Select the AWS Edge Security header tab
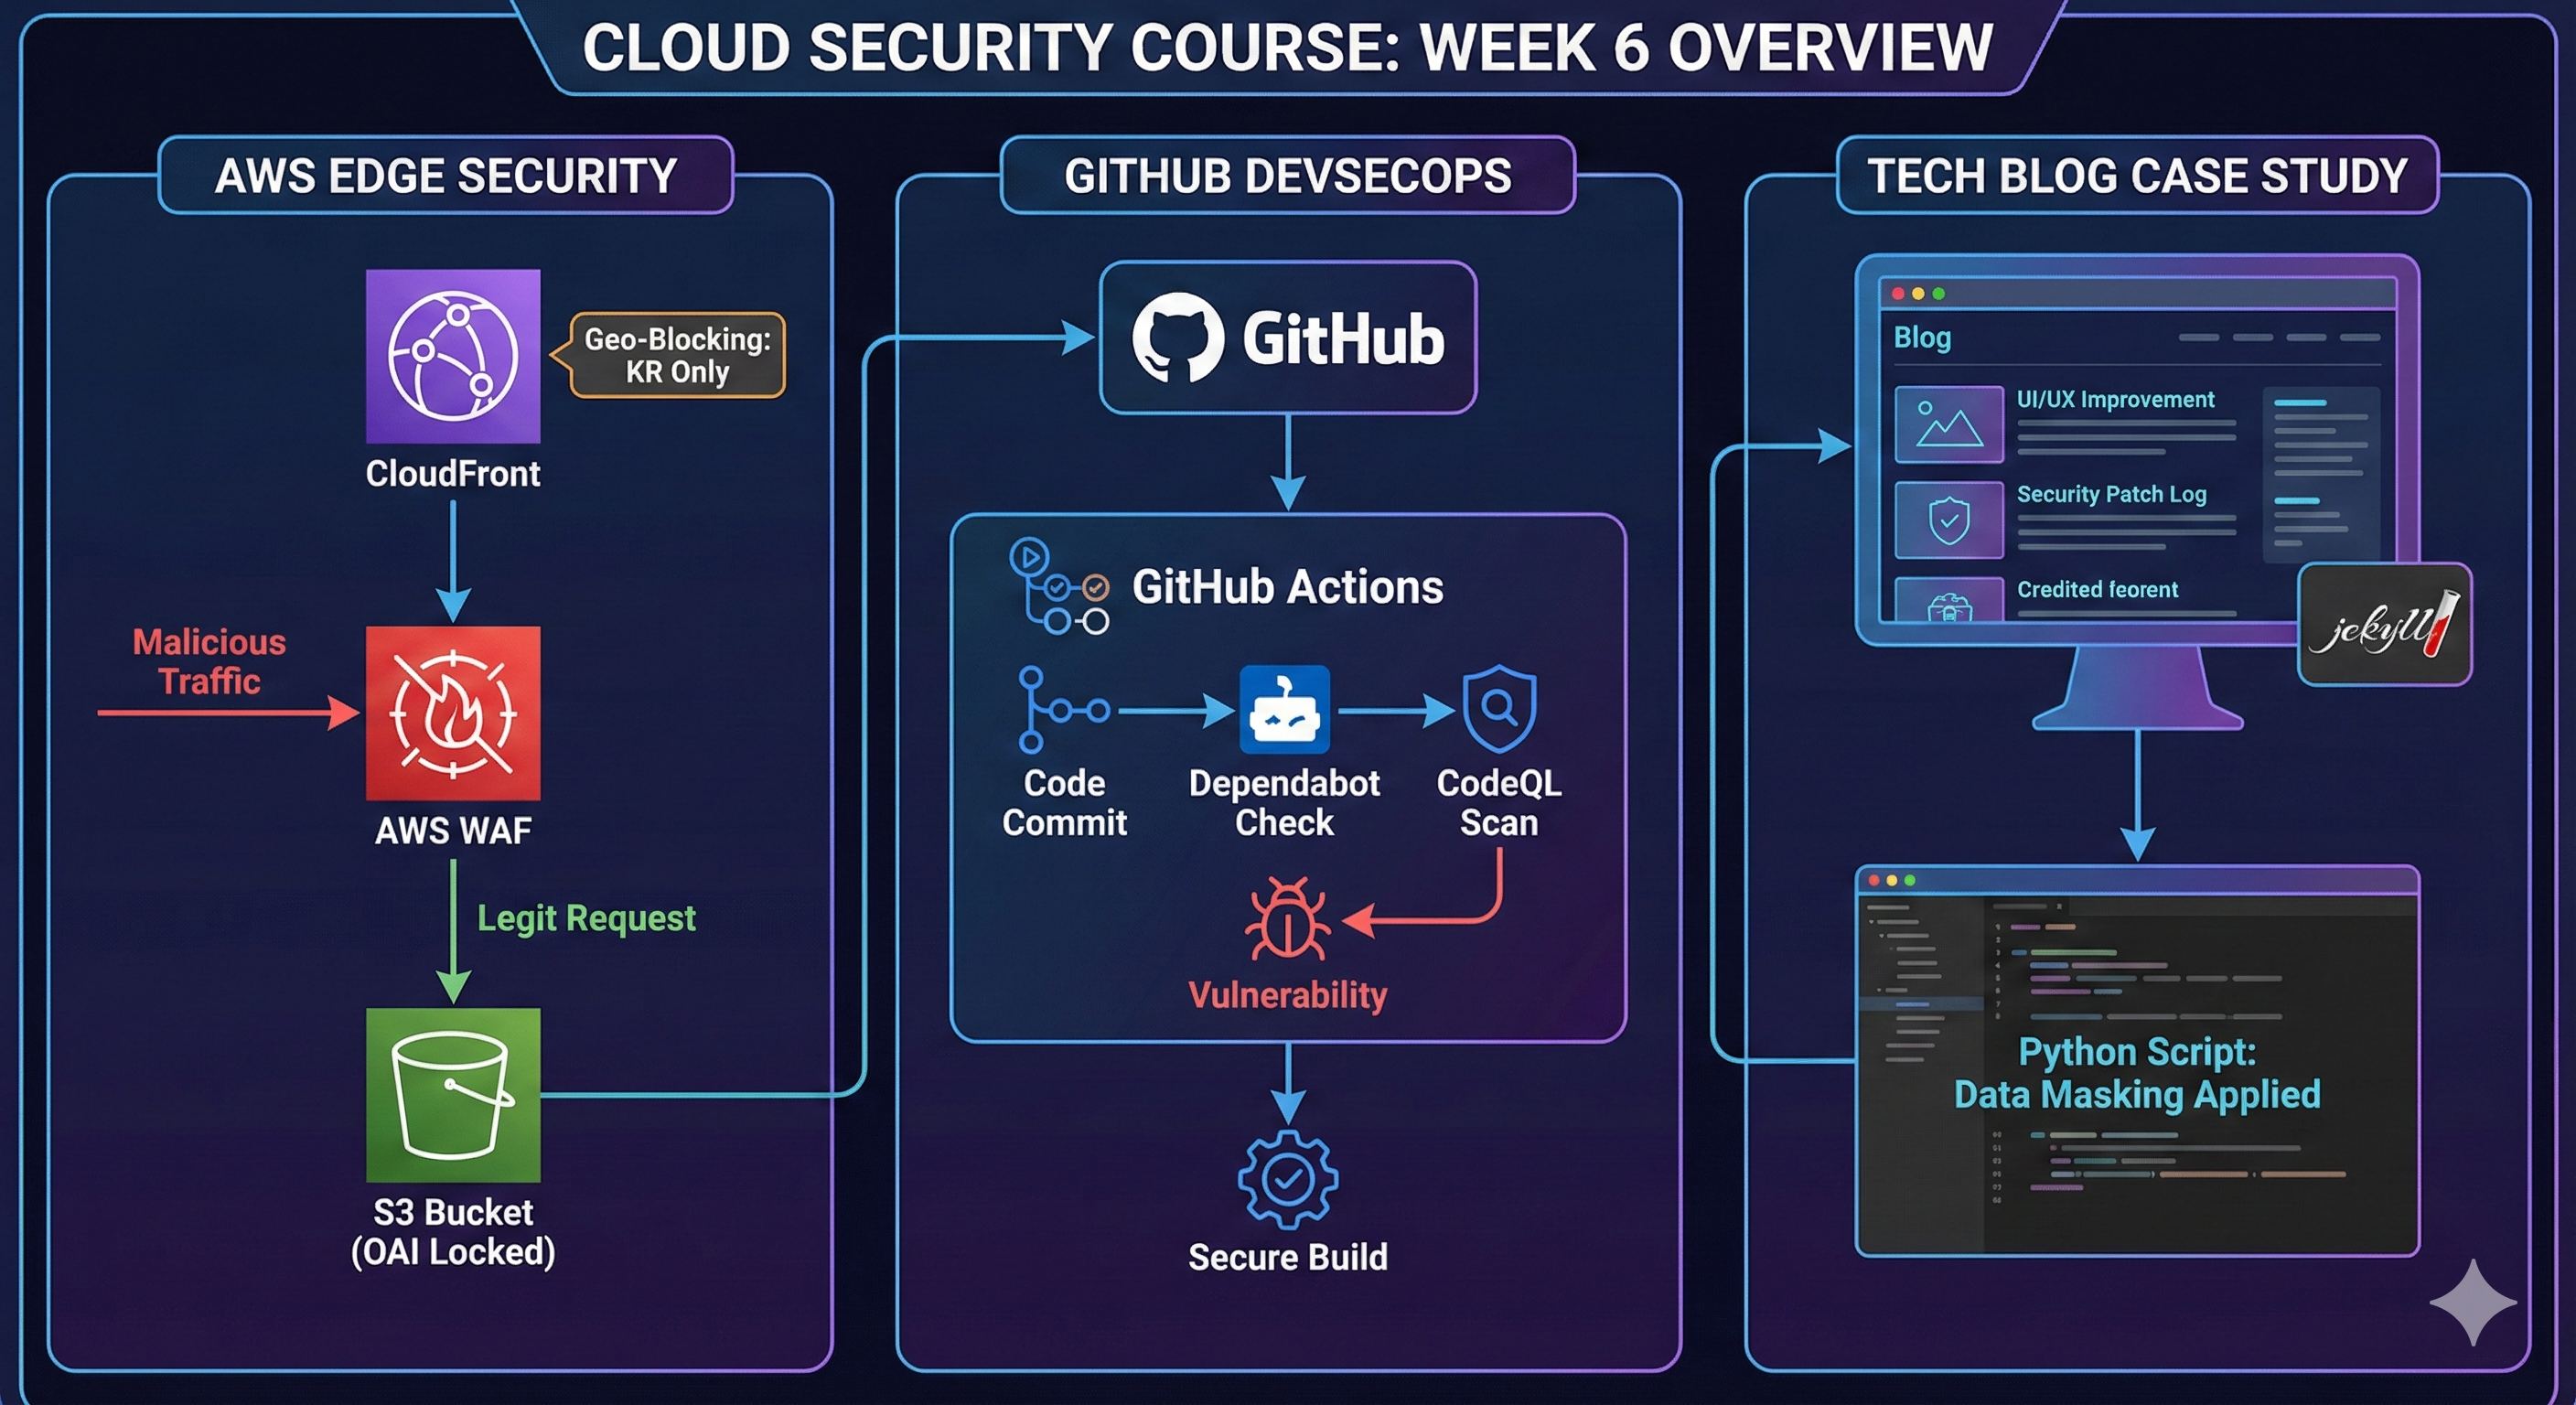Viewport: 2576px width, 1405px height. [x=446, y=176]
